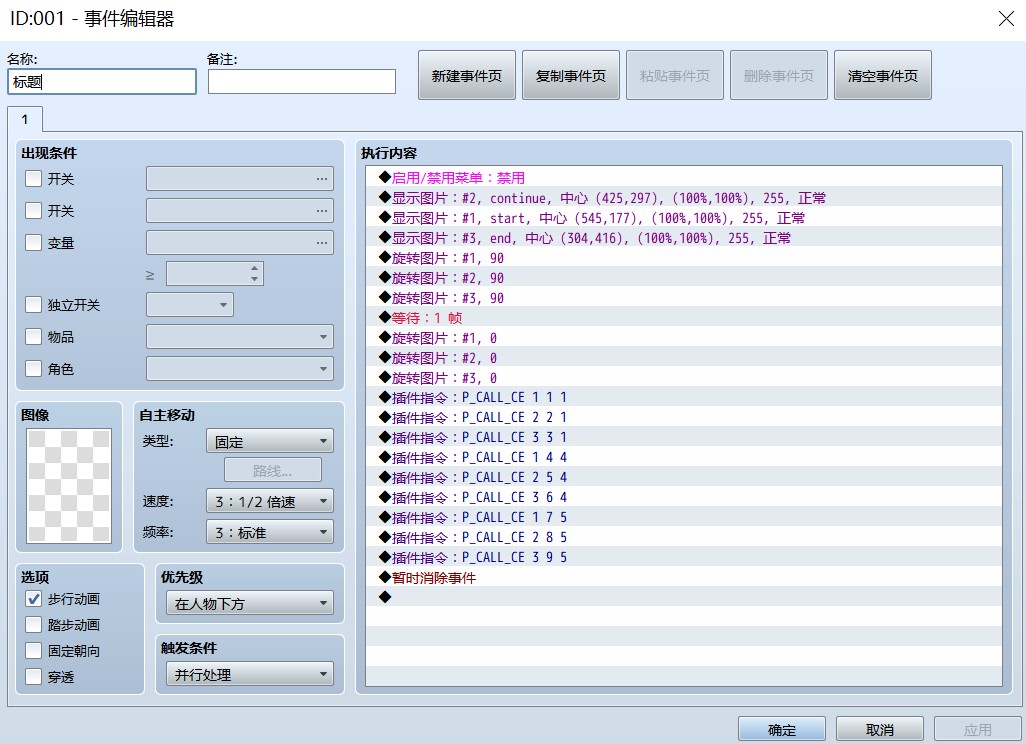Select plugin command P_CALL_CE 2 8 5
The width and height of the screenshot is (1026, 744).
pyautogui.click(x=684, y=537)
